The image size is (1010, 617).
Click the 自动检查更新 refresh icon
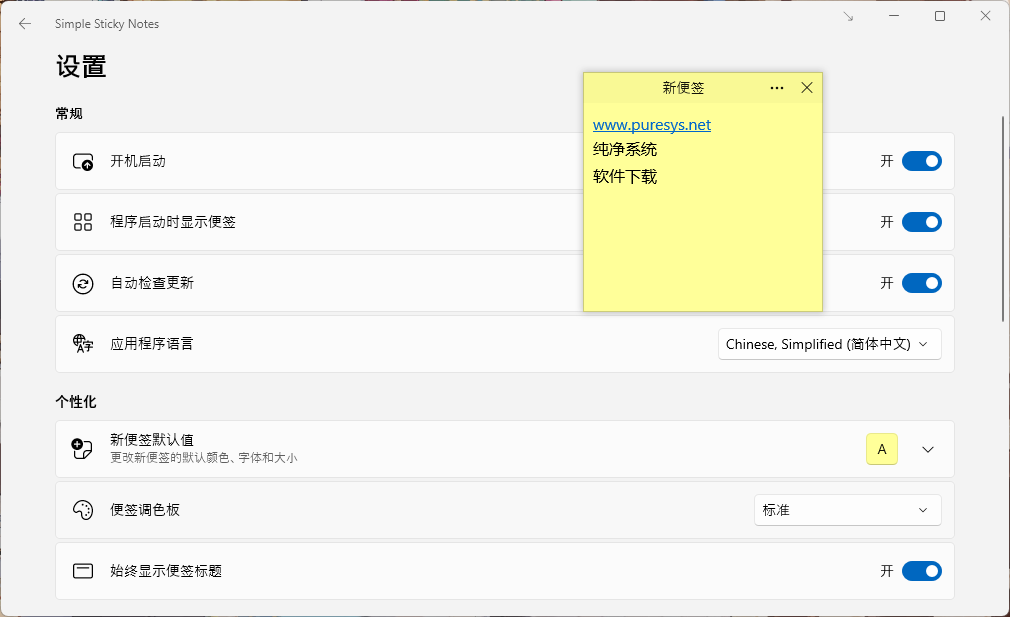coord(82,283)
